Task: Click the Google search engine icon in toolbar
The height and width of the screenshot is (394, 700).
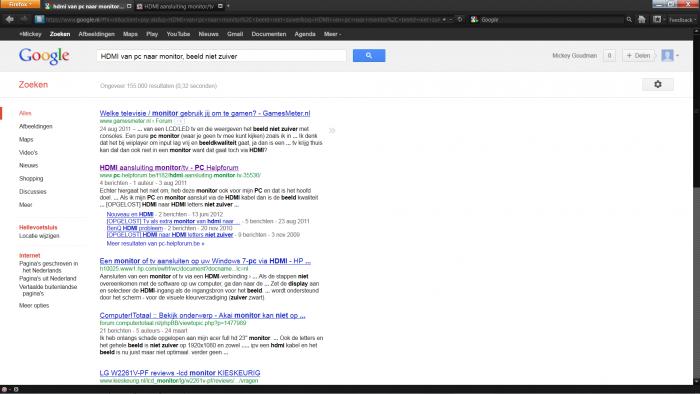Action: pyautogui.click(x=475, y=19)
